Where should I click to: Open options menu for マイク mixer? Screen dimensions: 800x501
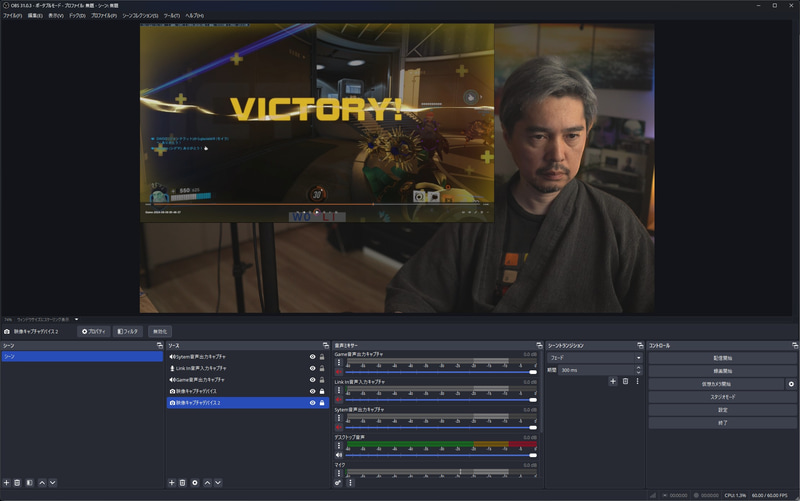(339, 473)
